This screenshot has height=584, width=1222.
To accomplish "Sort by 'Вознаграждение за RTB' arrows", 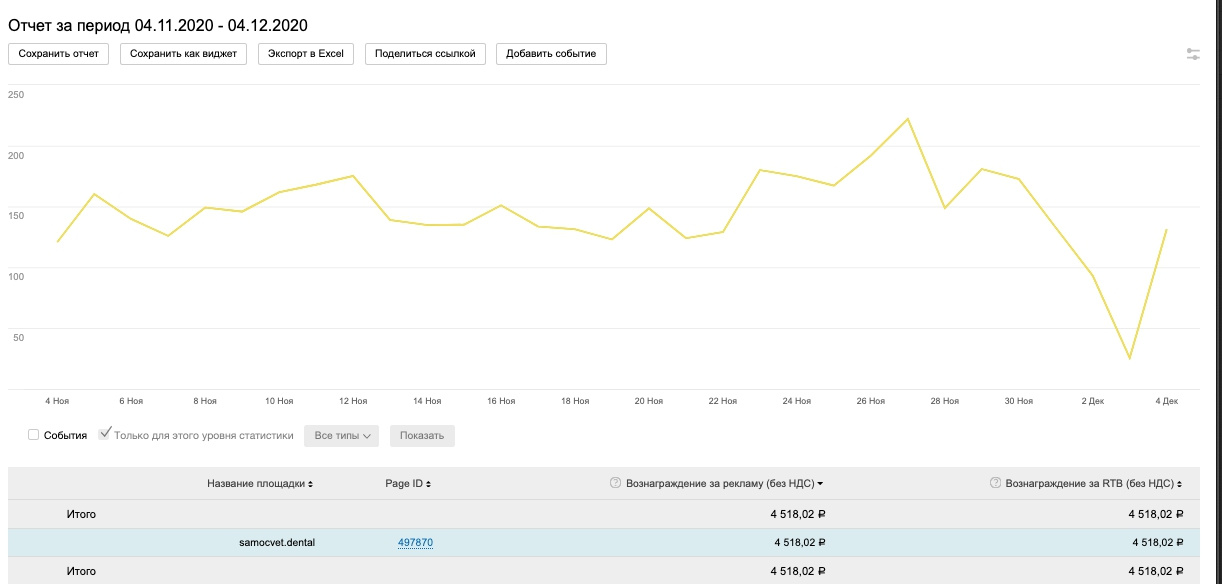I will 1179,484.
